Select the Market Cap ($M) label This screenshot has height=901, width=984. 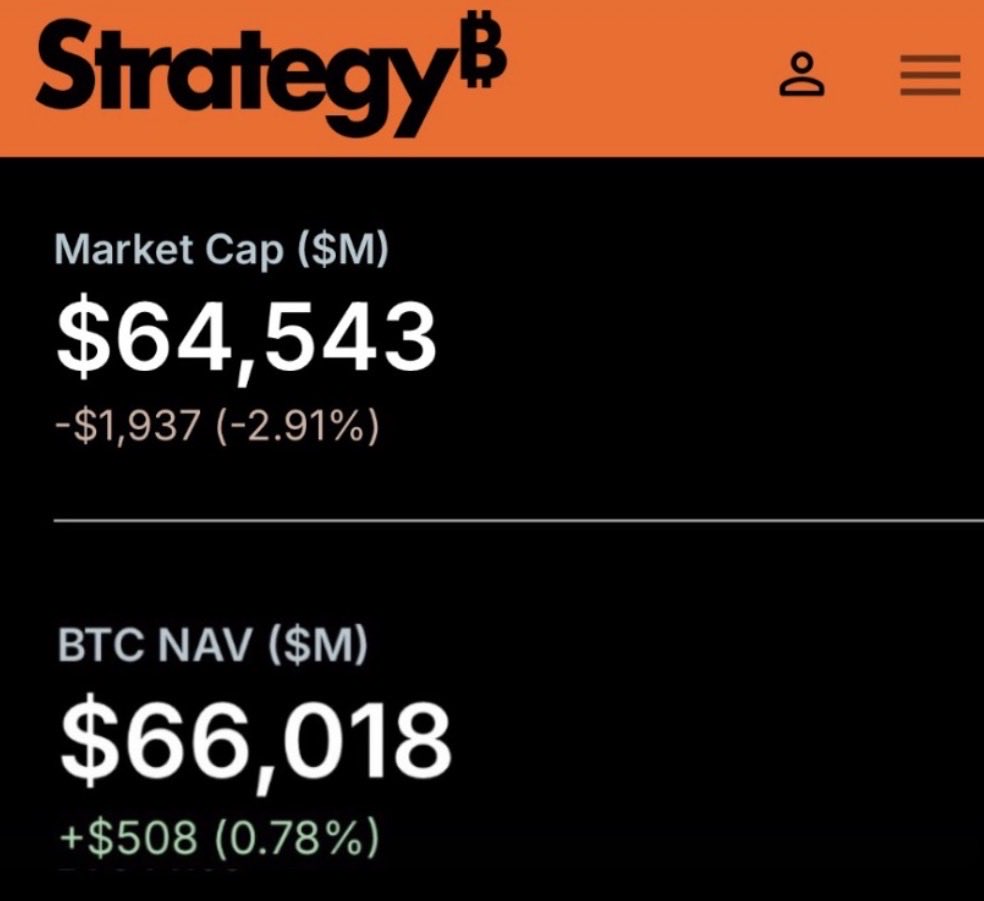pos(220,249)
